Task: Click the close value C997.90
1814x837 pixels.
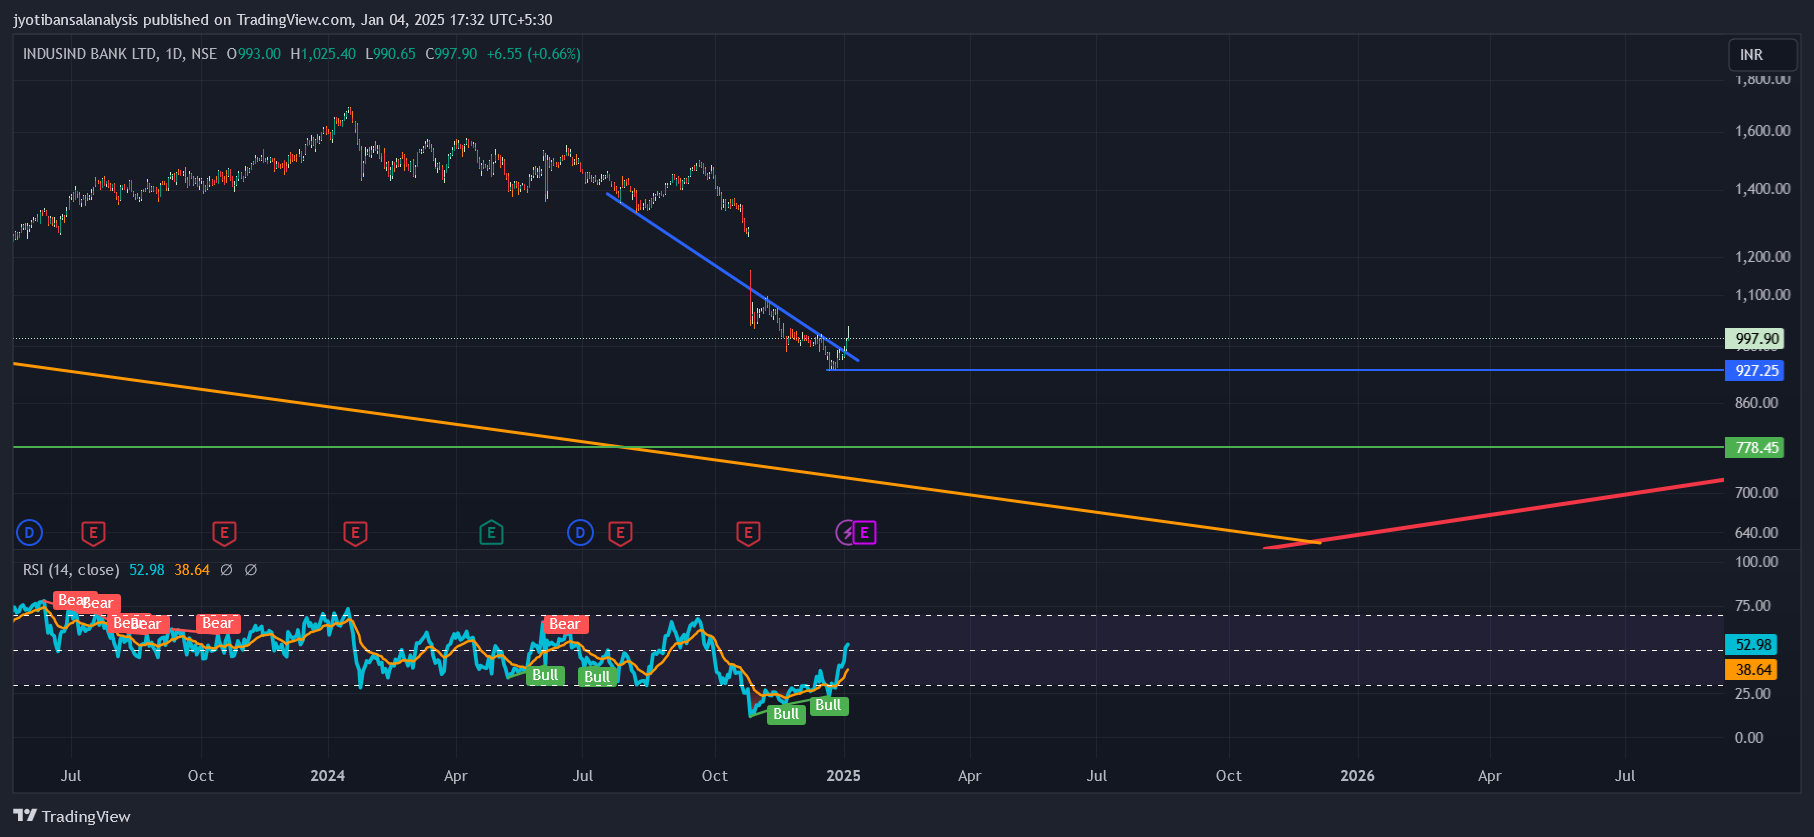Action: pyautogui.click(x=452, y=54)
